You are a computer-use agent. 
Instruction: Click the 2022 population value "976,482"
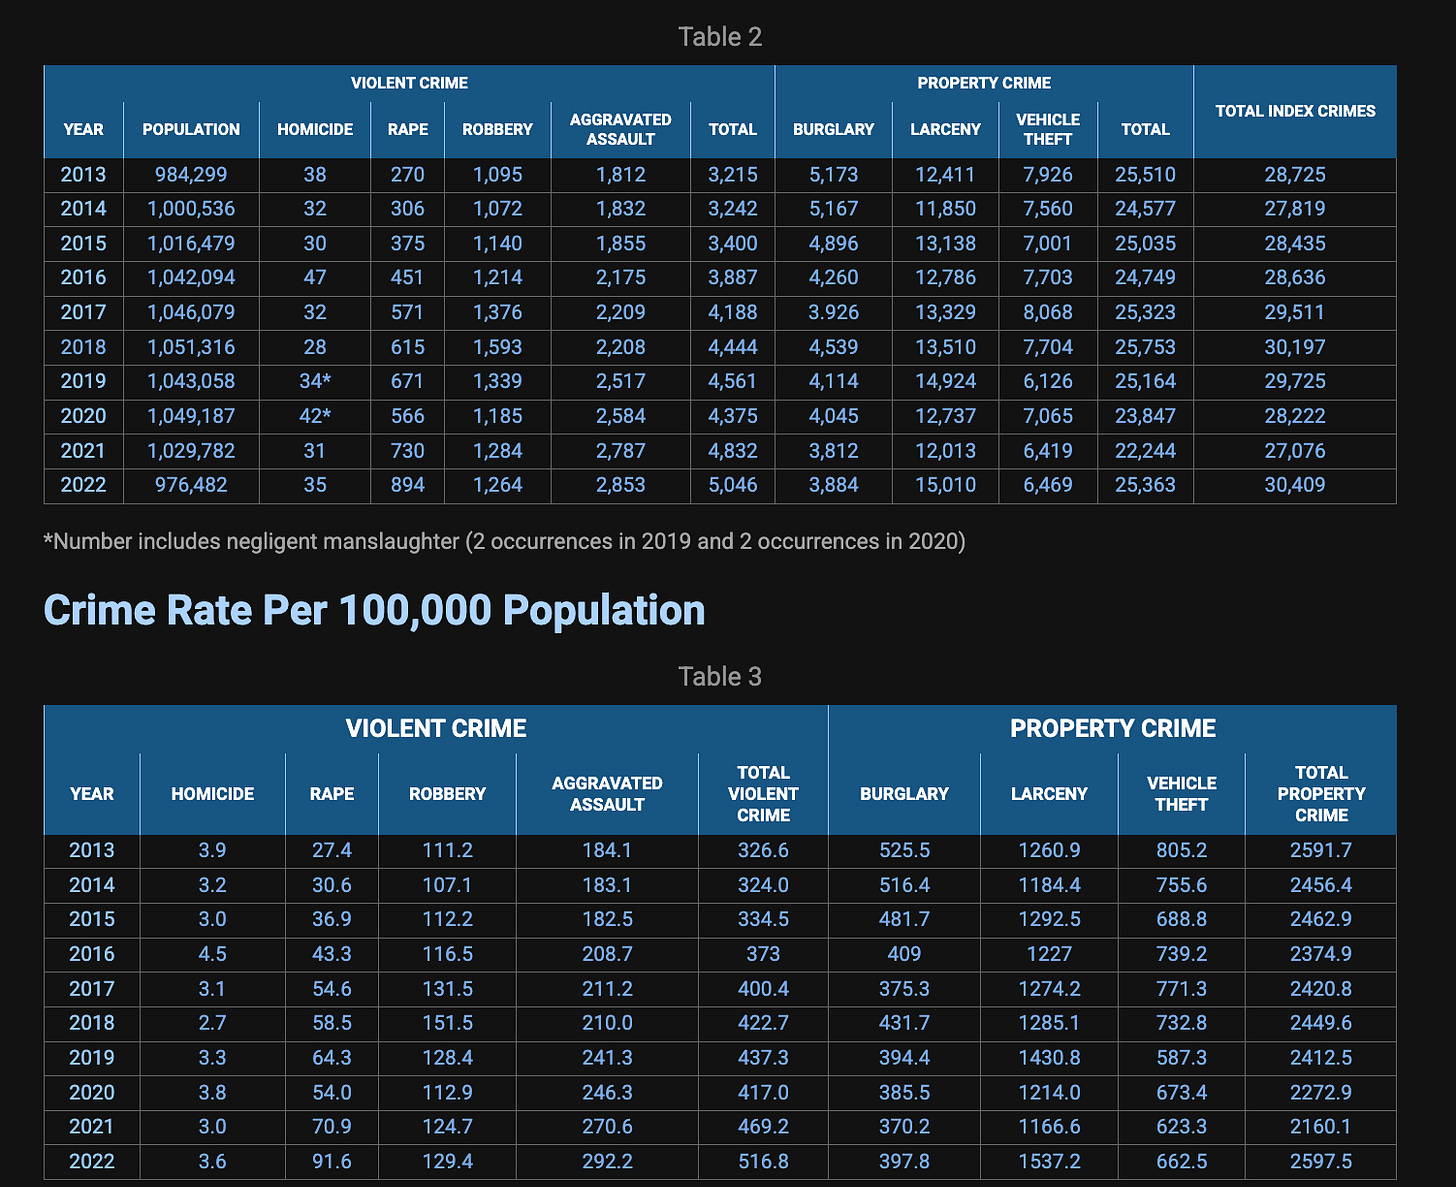coord(191,485)
